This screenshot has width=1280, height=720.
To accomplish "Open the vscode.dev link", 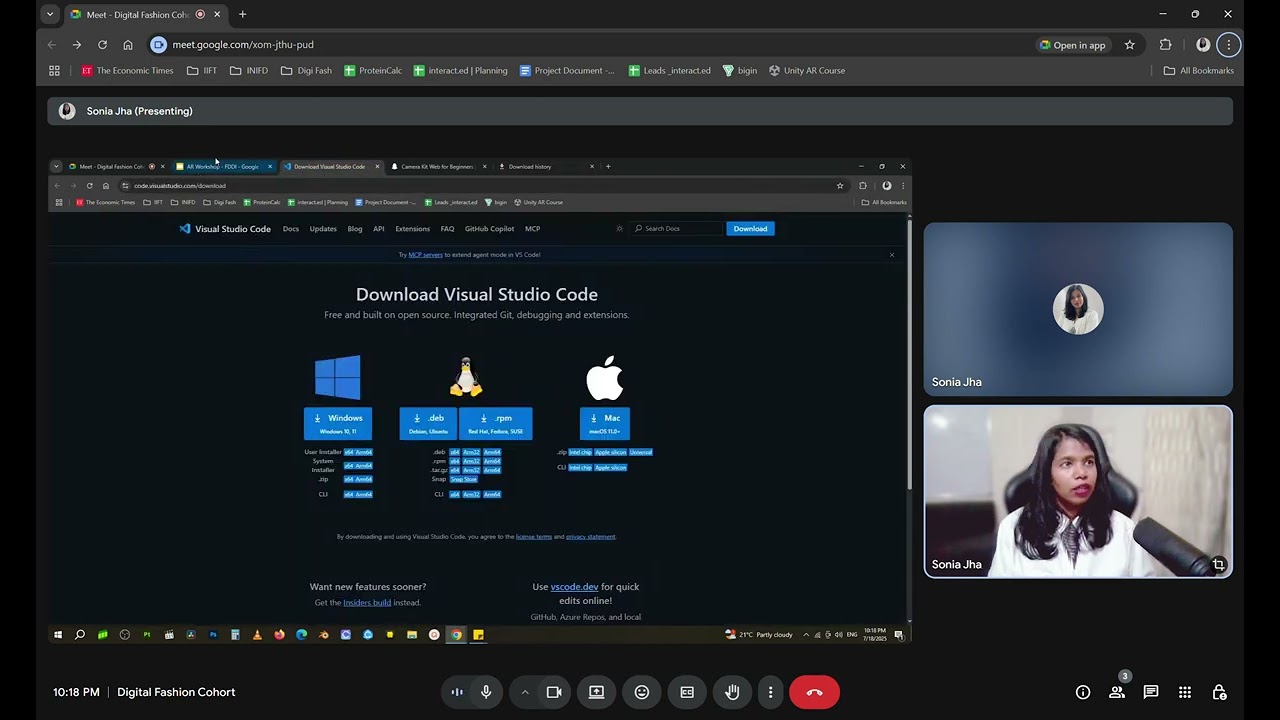I will click(x=574, y=587).
